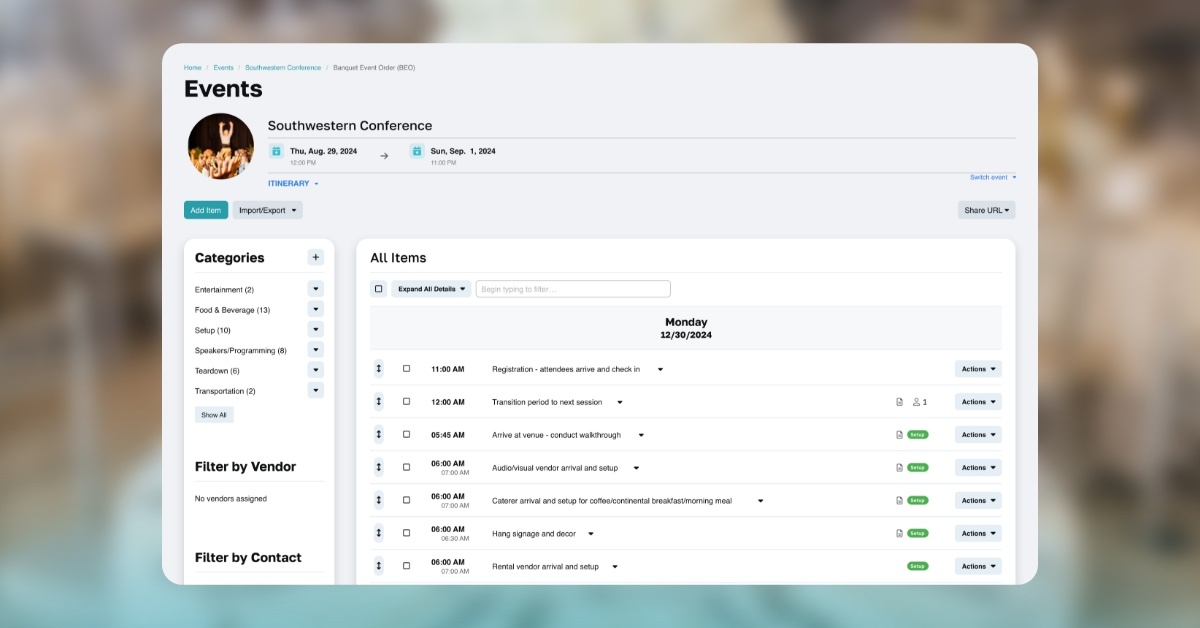Expand details for Hang signage and decor
1200x628 pixels.
591,534
